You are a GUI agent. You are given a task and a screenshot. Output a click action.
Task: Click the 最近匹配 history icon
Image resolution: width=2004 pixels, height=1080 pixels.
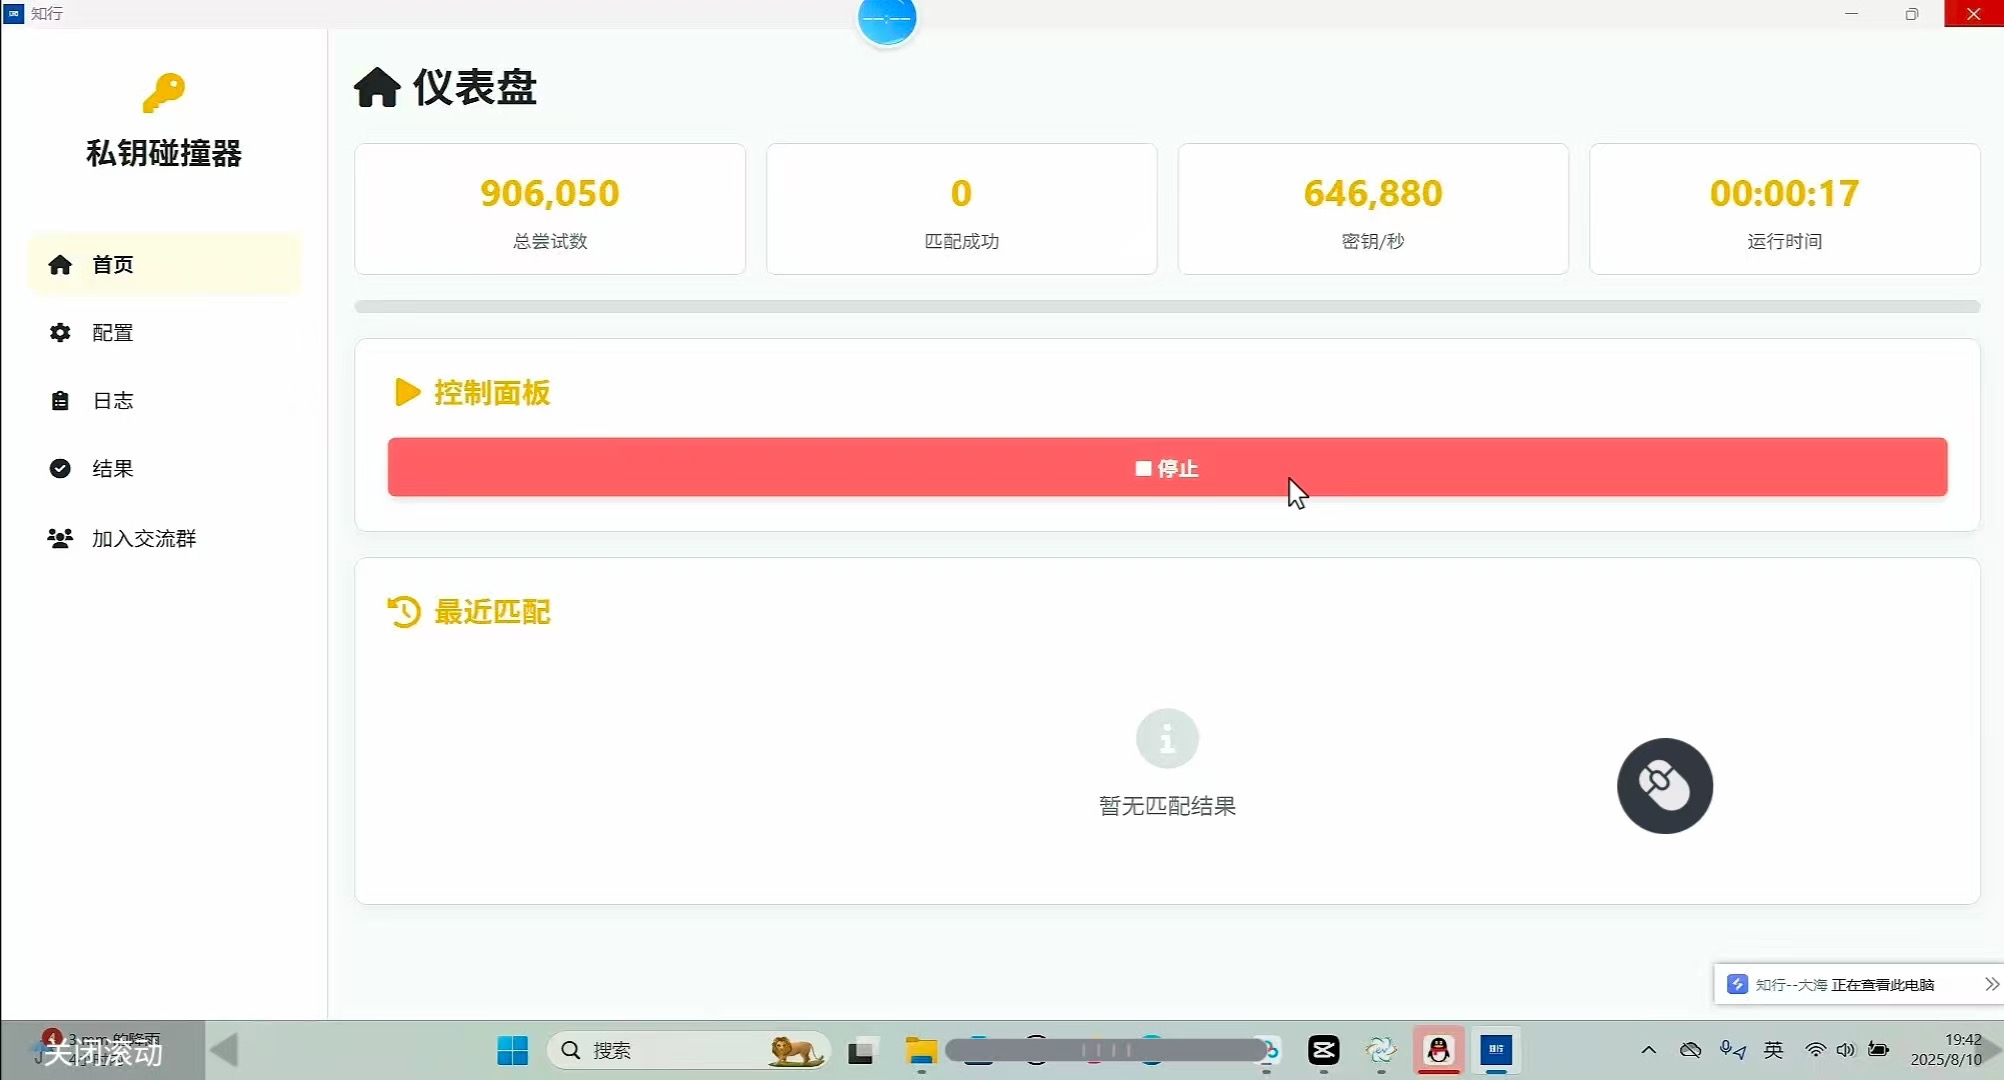pyautogui.click(x=404, y=612)
